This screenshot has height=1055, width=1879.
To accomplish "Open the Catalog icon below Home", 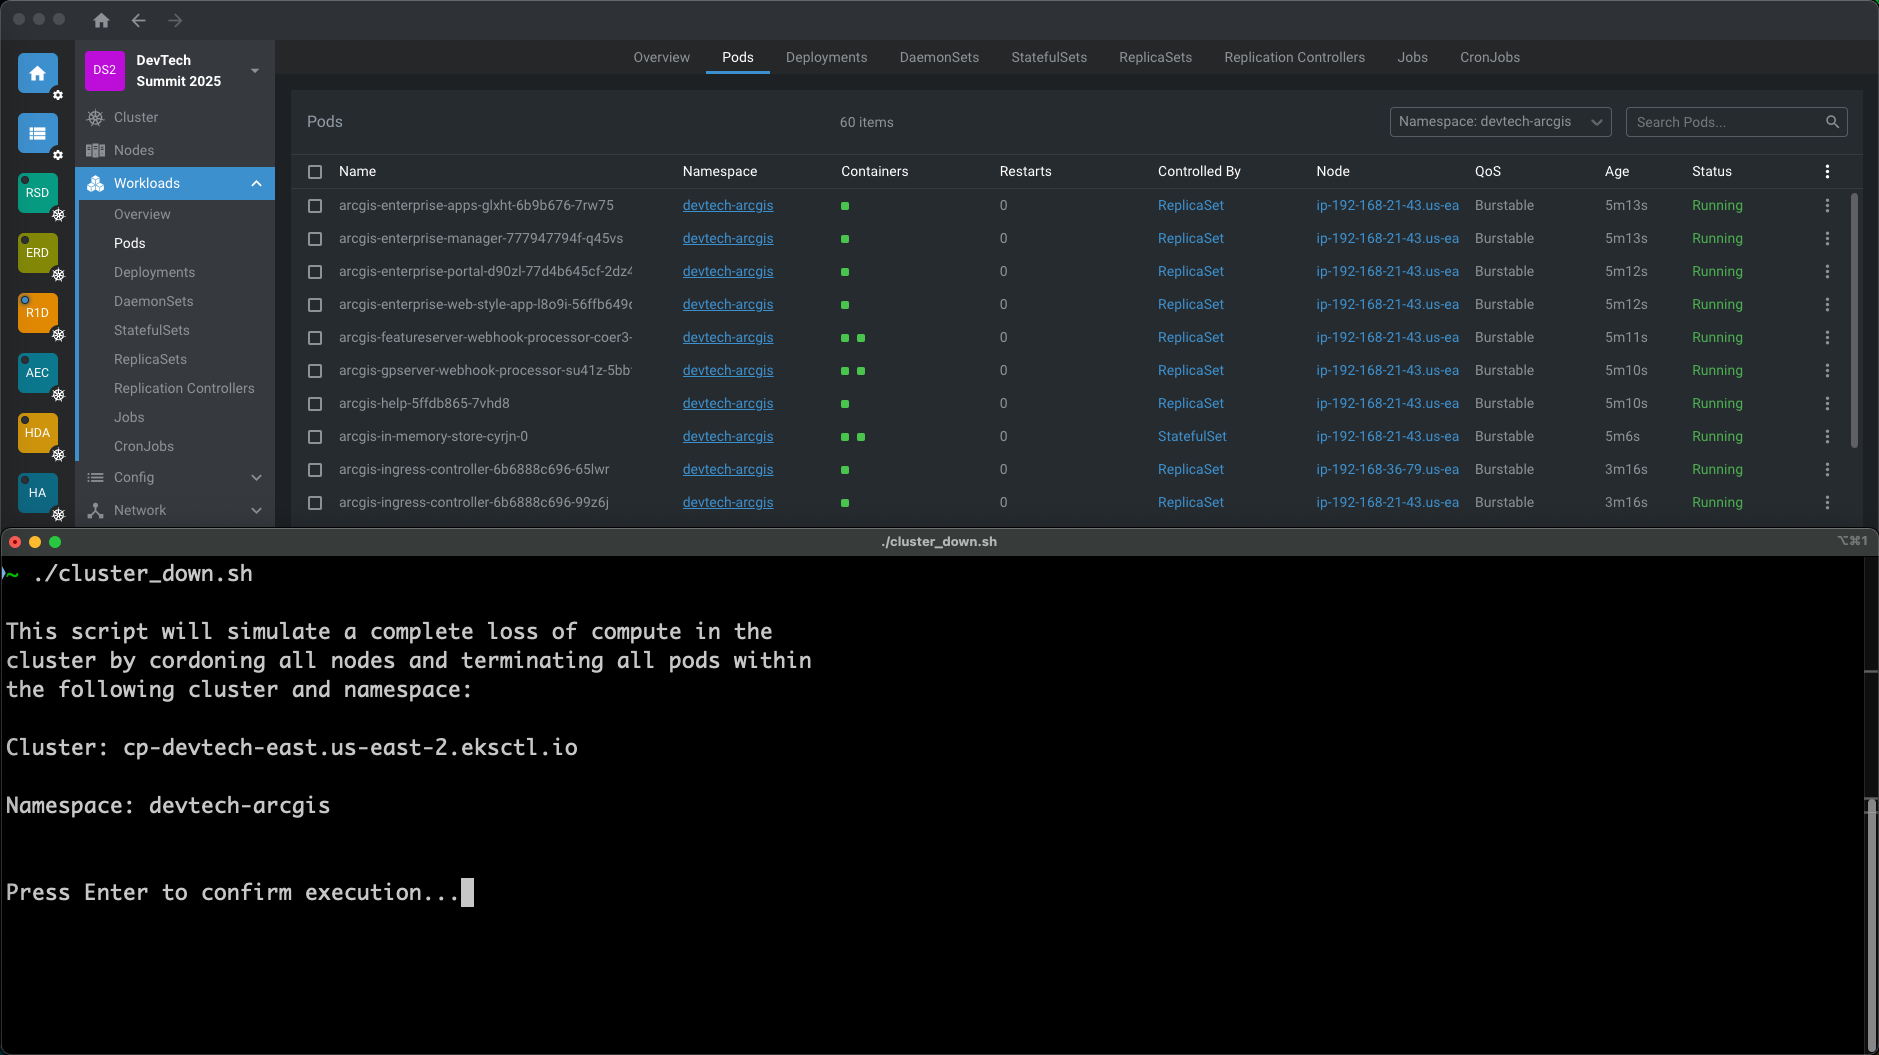I will click(37, 133).
